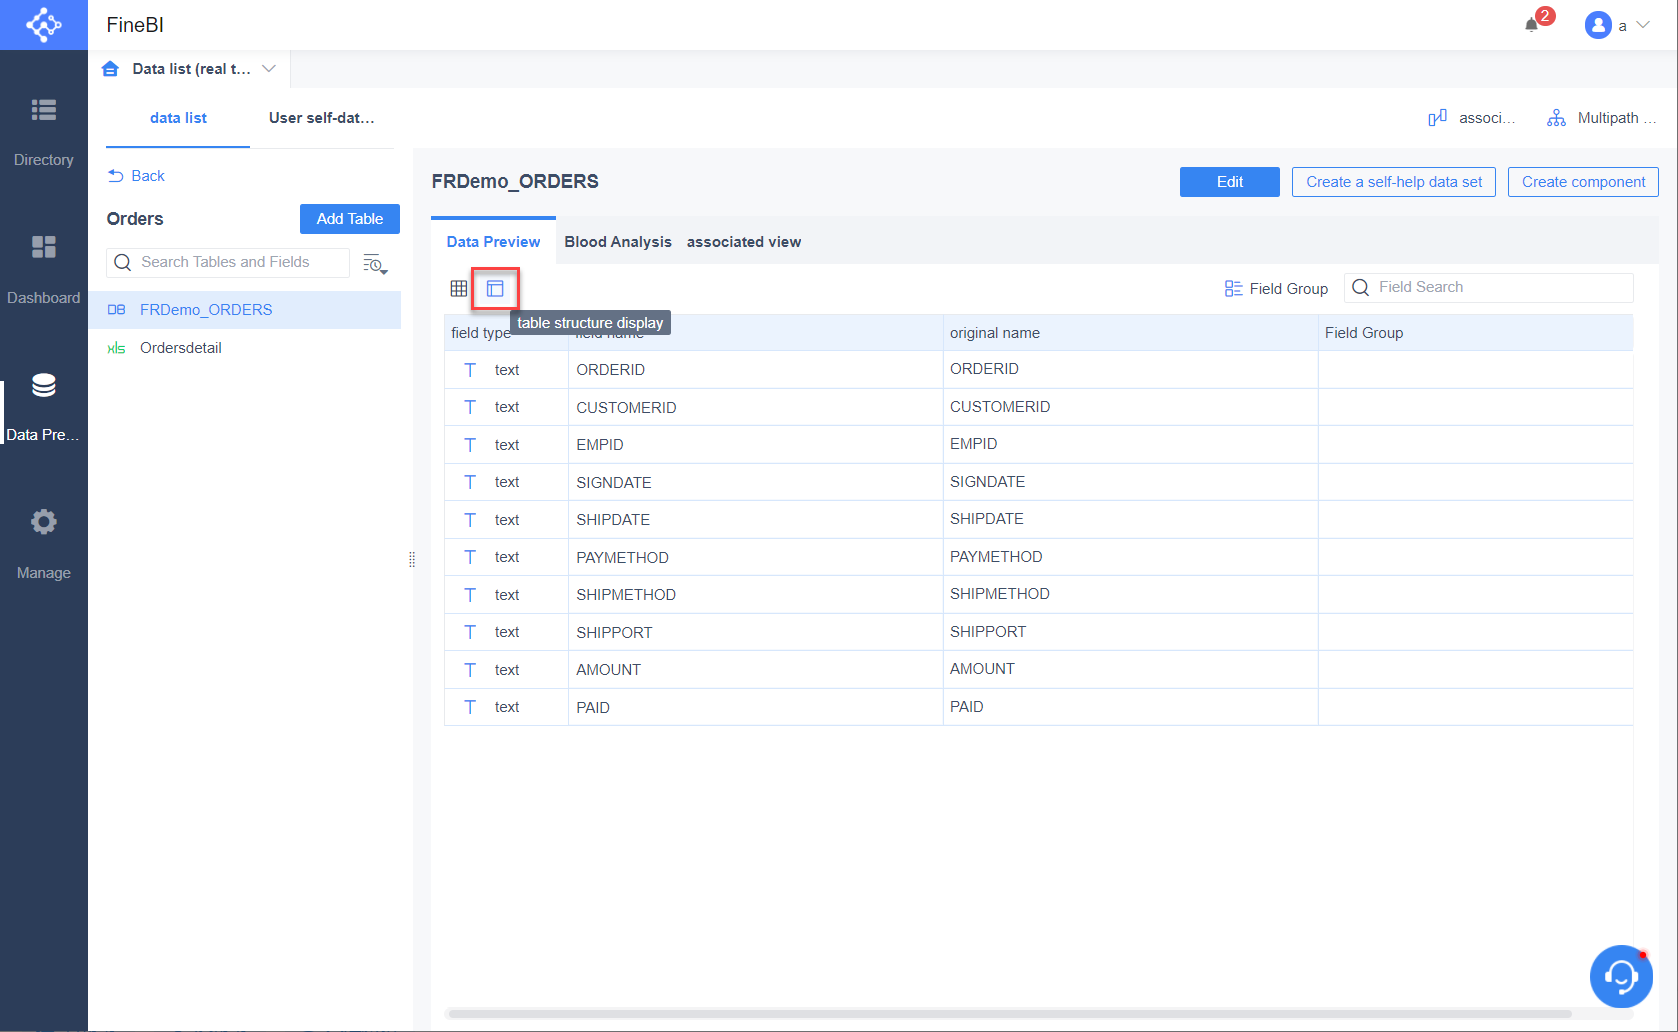1678x1032 pixels.
Task: Click the home icon in Data list tab
Action: pyautogui.click(x=110, y=69)
